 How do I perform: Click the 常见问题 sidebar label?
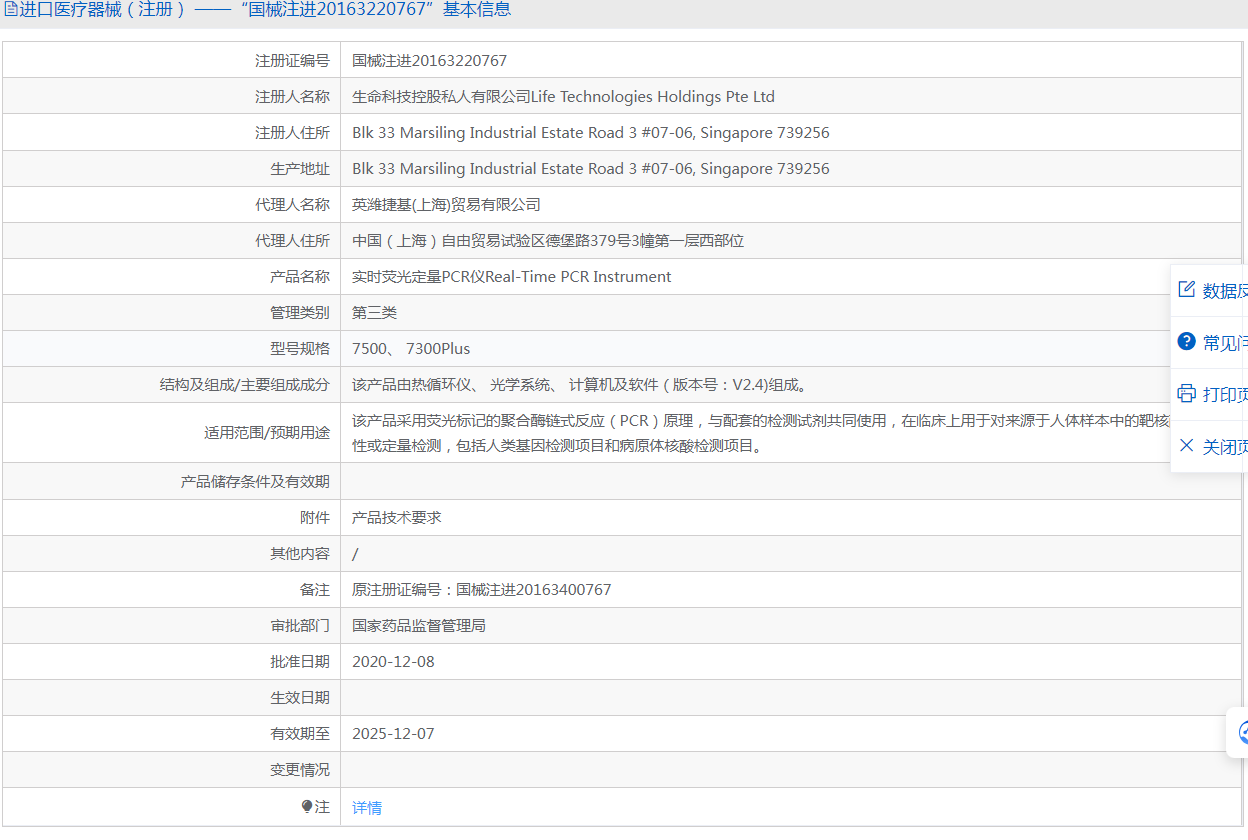(1225, 343)
